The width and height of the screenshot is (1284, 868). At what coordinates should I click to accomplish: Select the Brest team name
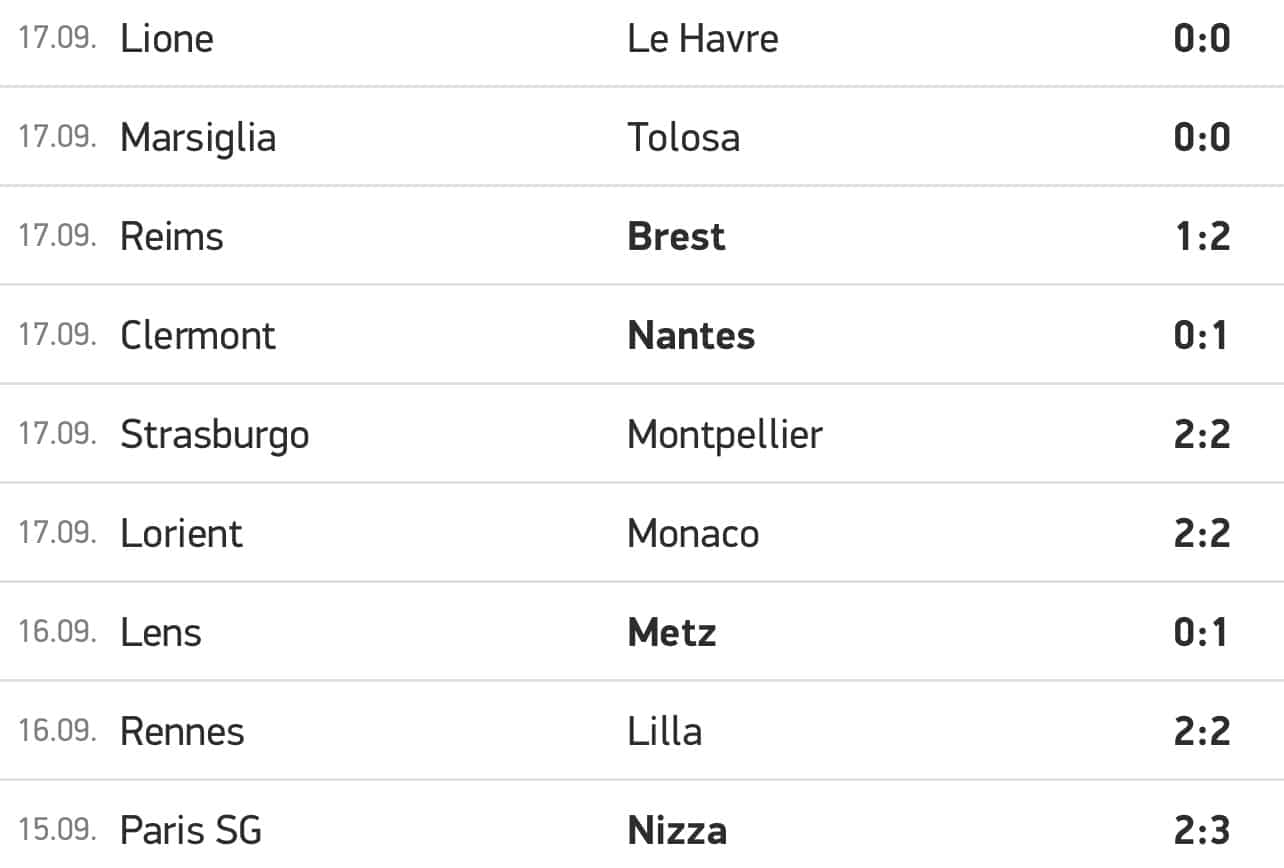point(677,237)
